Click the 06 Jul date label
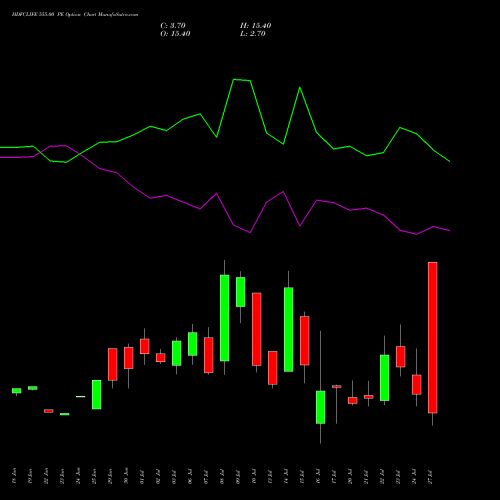 (x=190, y=476)
